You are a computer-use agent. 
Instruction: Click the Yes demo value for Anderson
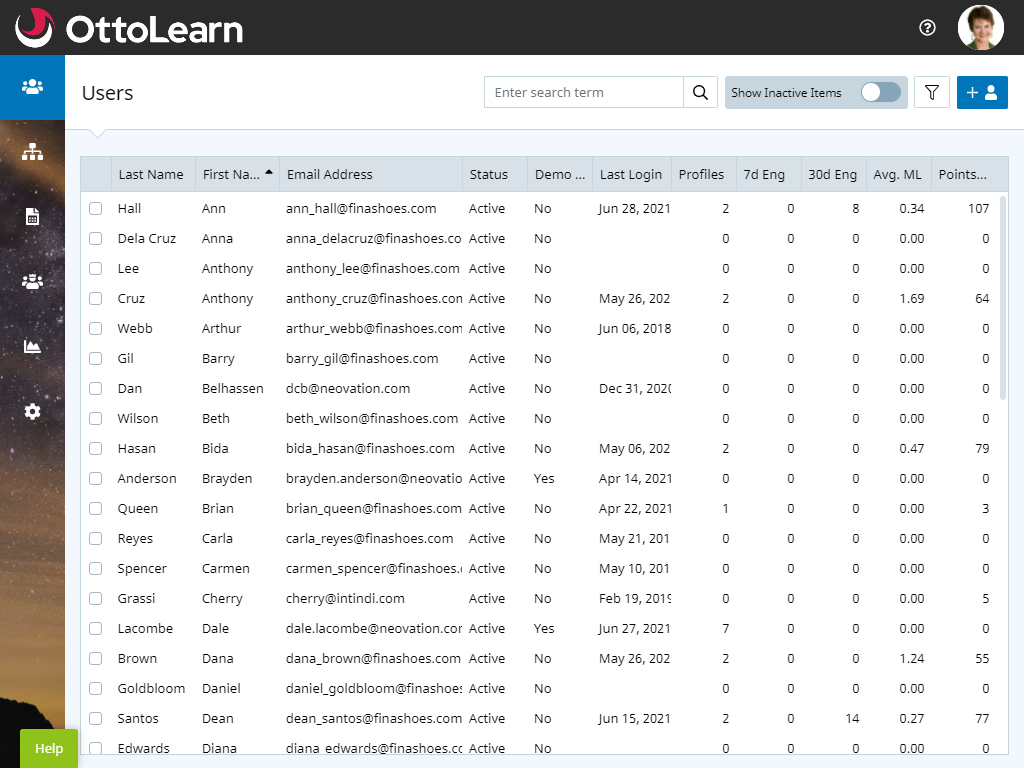tap(544, 479)
